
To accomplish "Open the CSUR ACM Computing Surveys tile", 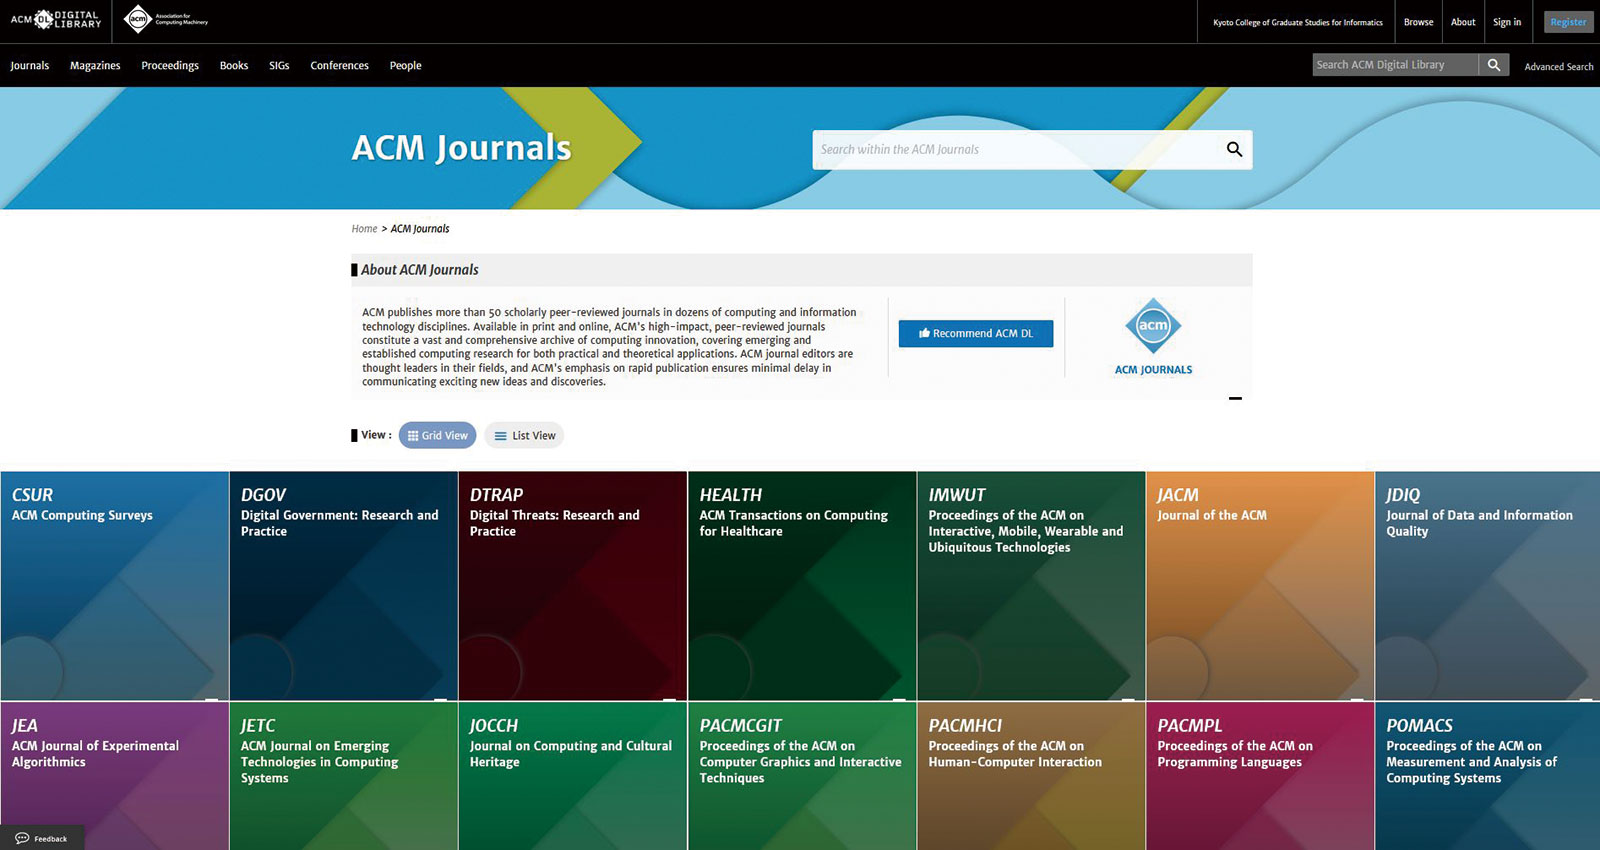I will coord(115,586).
